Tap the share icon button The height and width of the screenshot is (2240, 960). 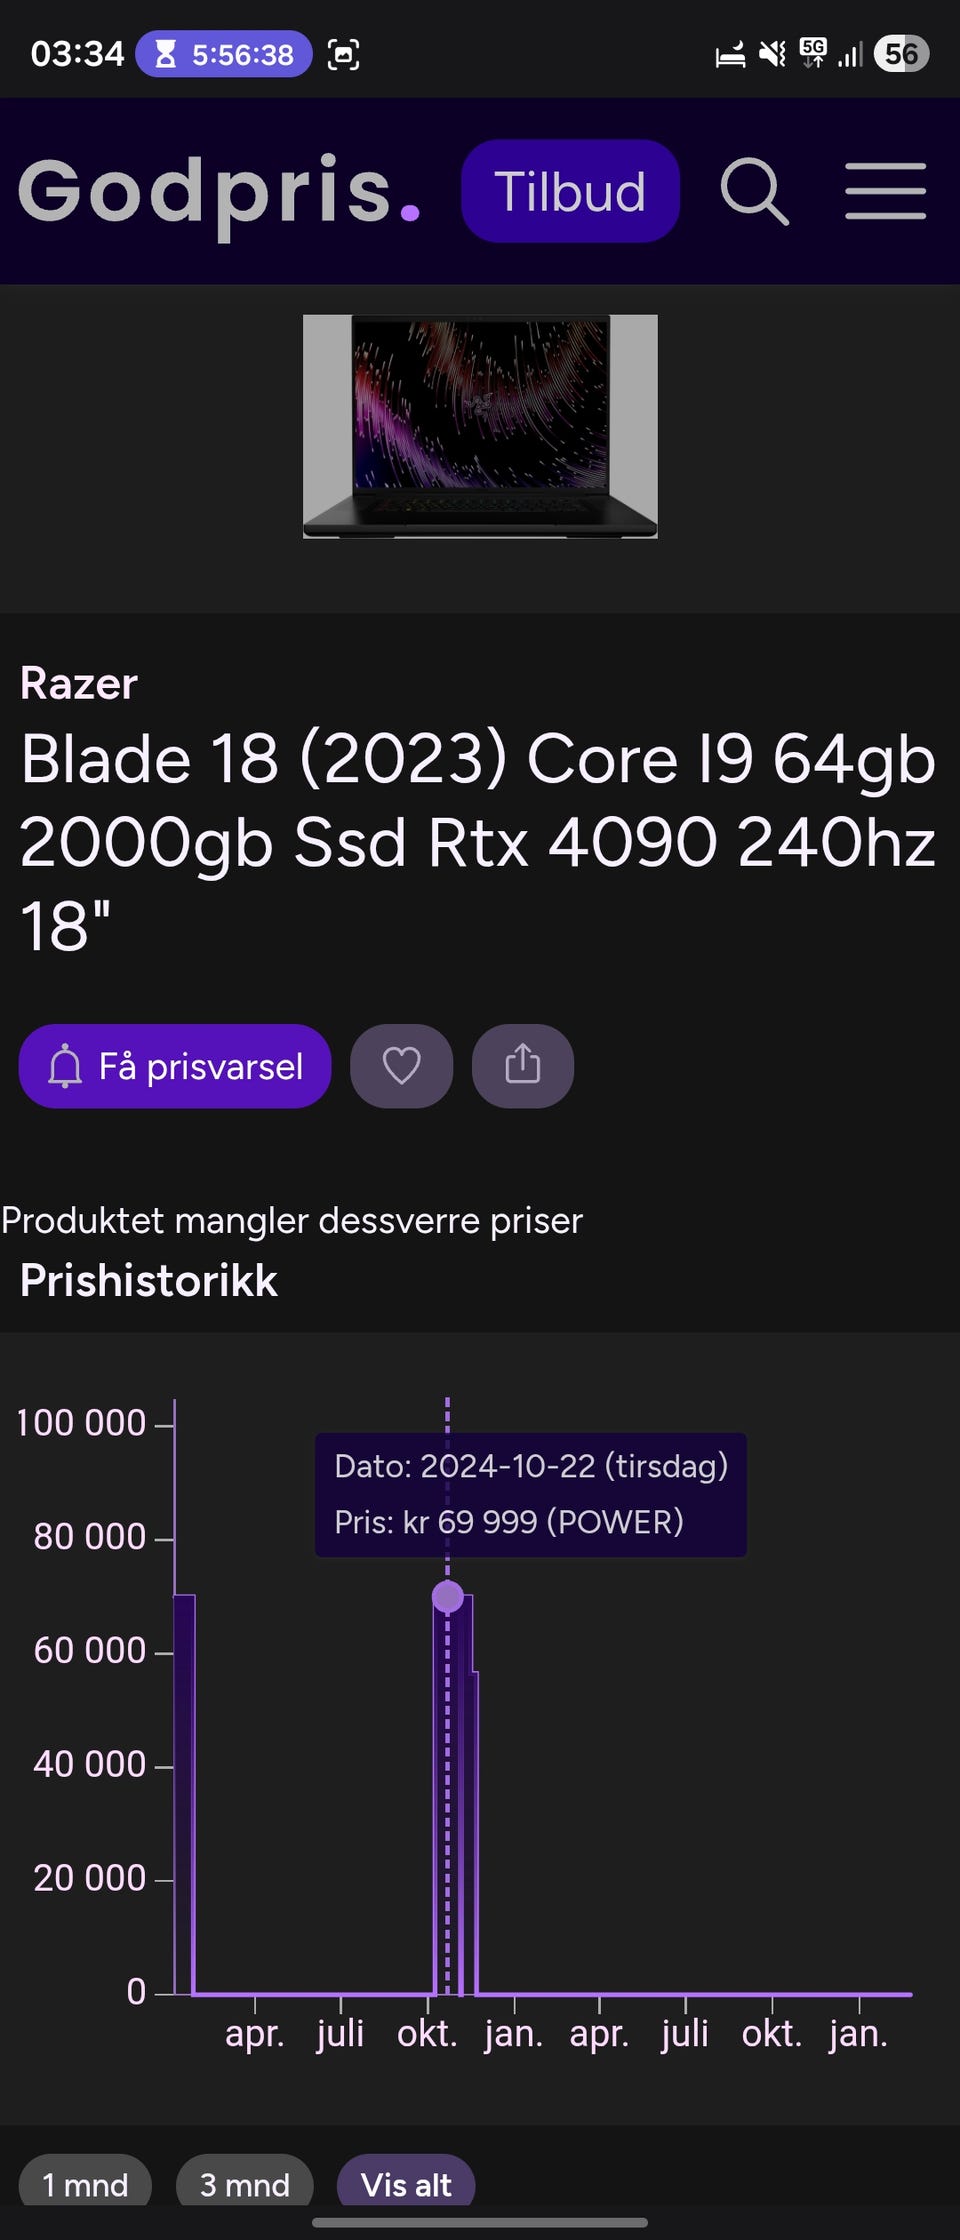[x=522, y=1066]
